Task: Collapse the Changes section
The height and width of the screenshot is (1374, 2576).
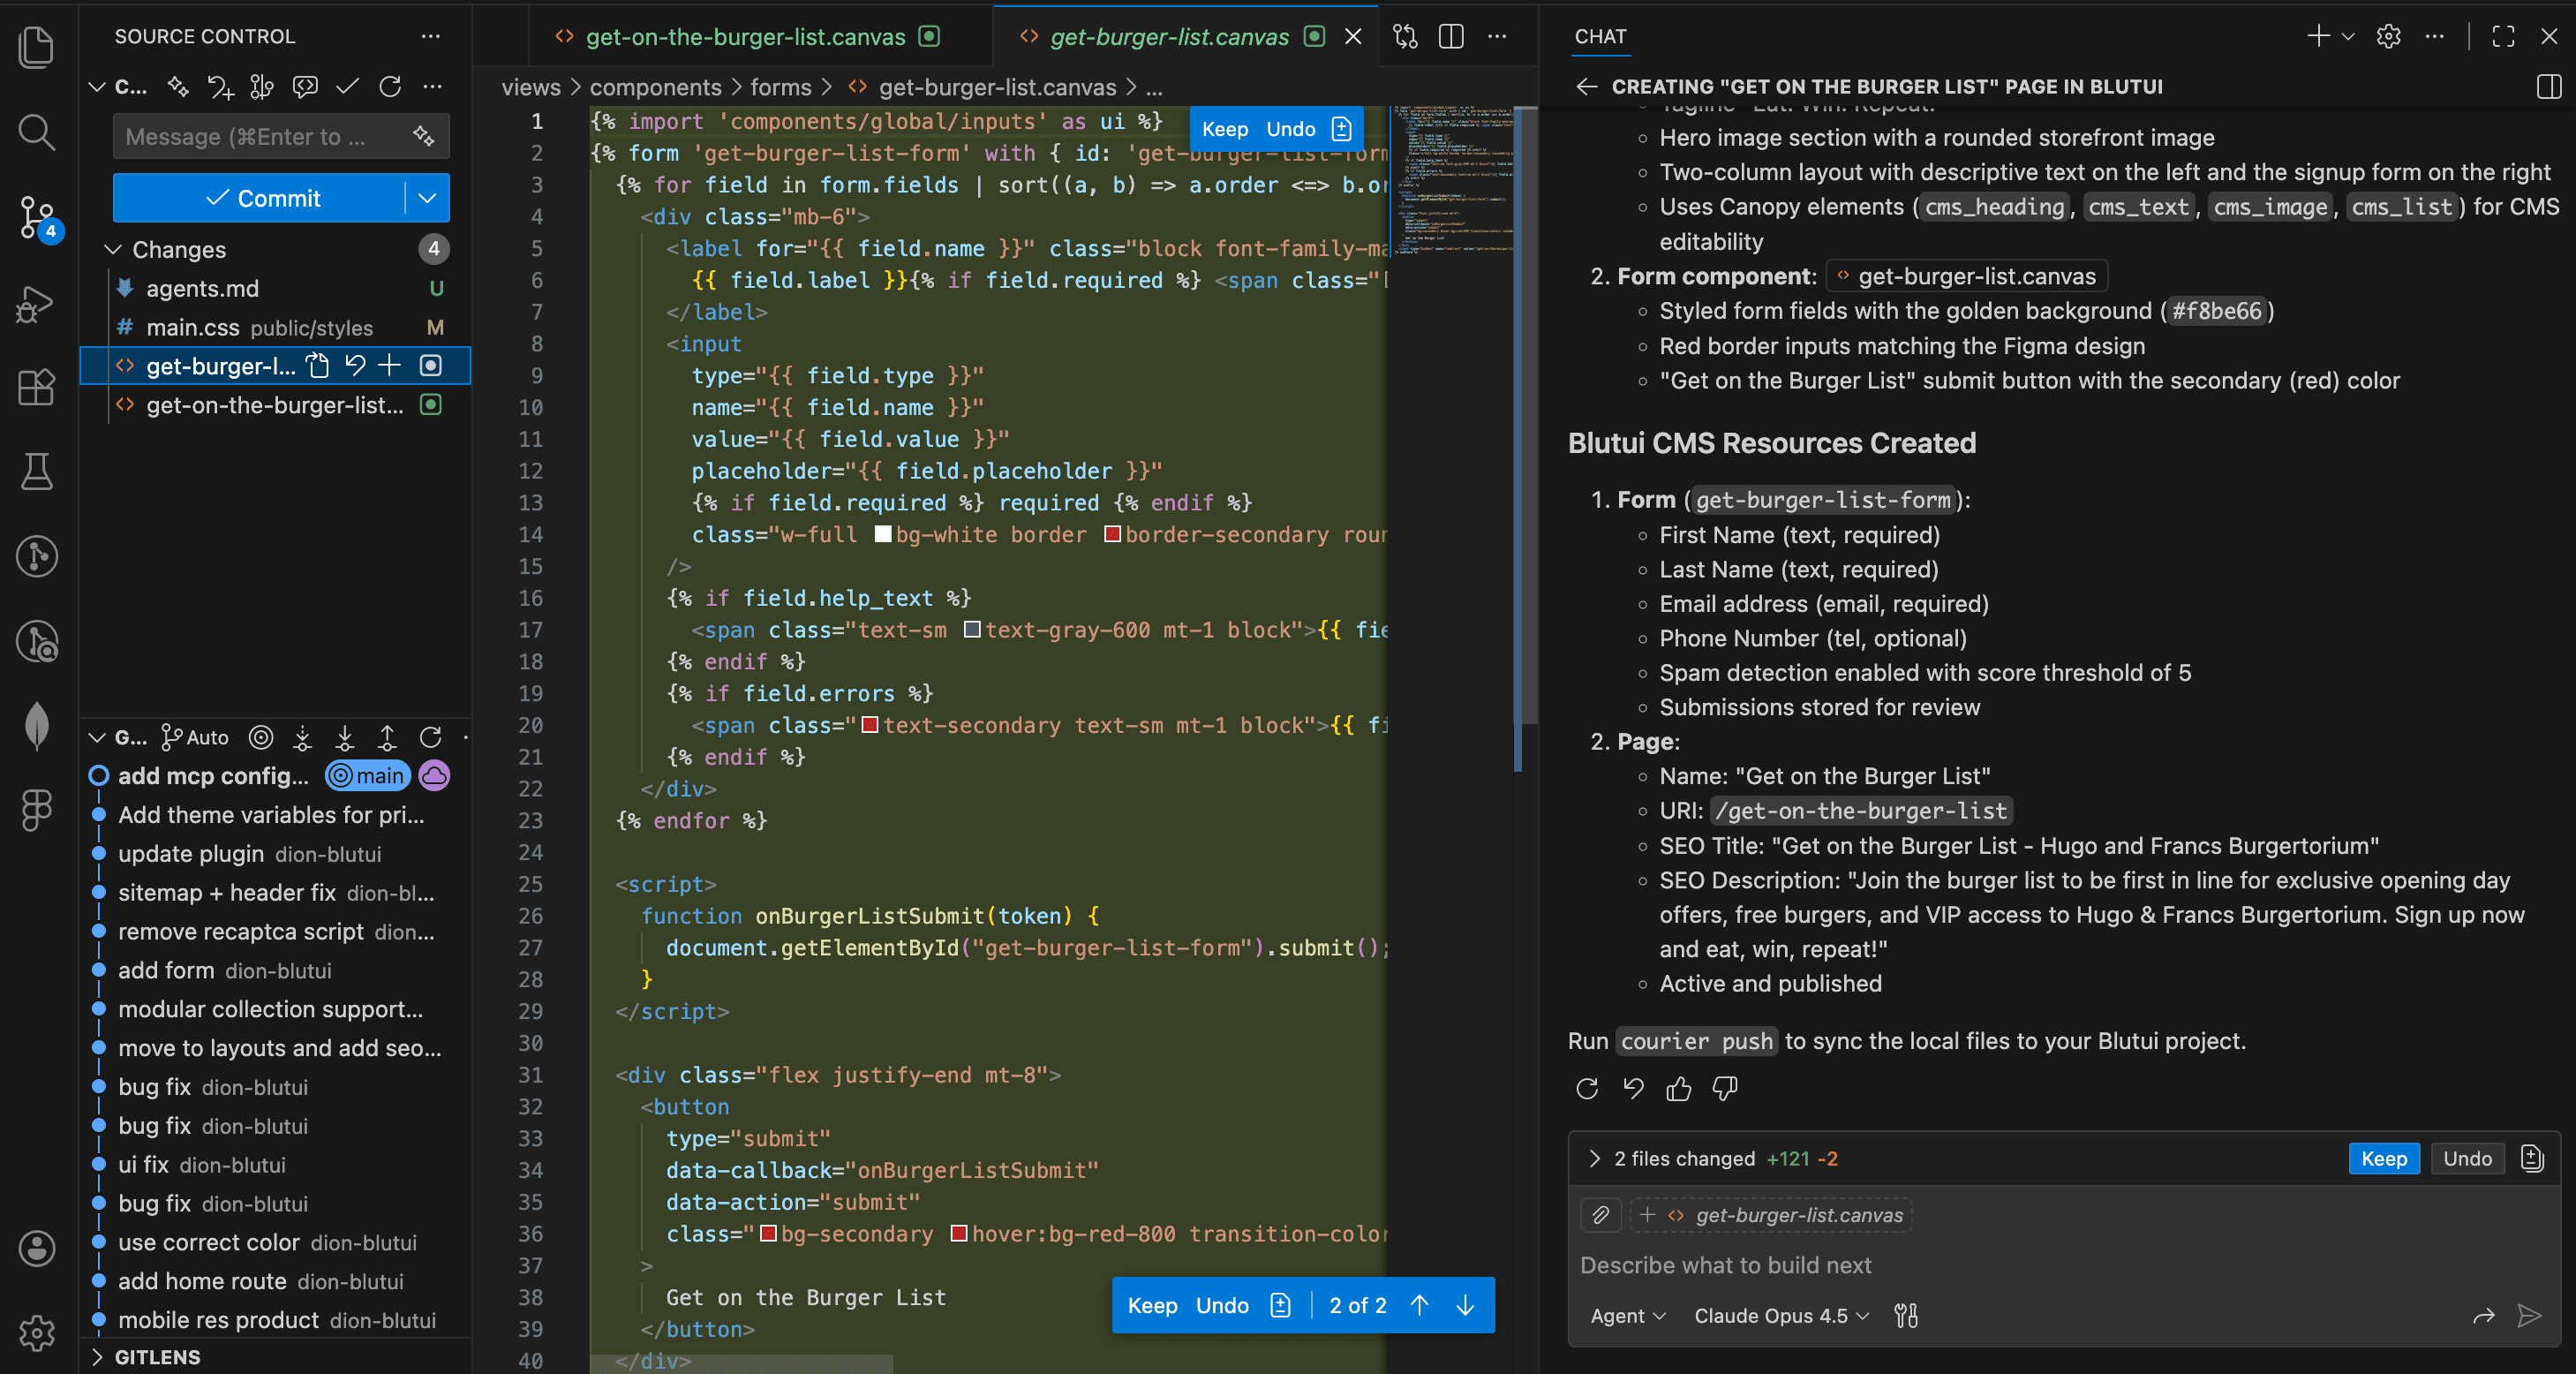Action: 113,249
